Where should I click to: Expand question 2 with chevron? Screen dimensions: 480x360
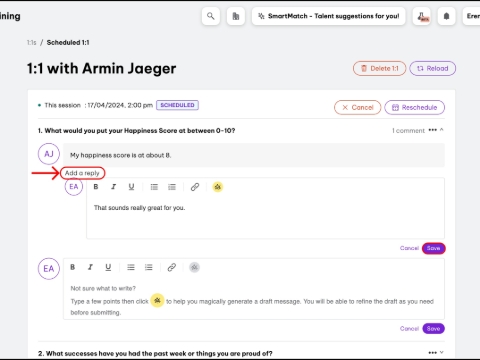coord(442,352)
